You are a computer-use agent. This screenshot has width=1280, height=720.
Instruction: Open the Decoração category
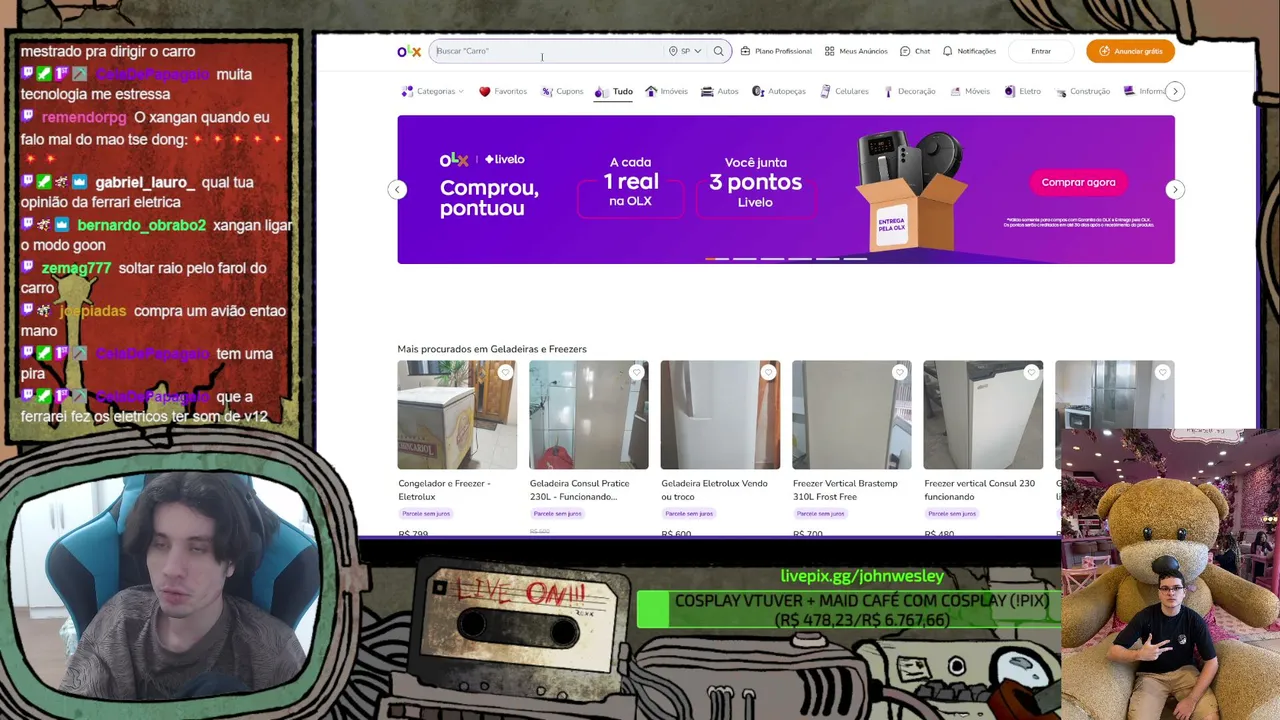909,91
